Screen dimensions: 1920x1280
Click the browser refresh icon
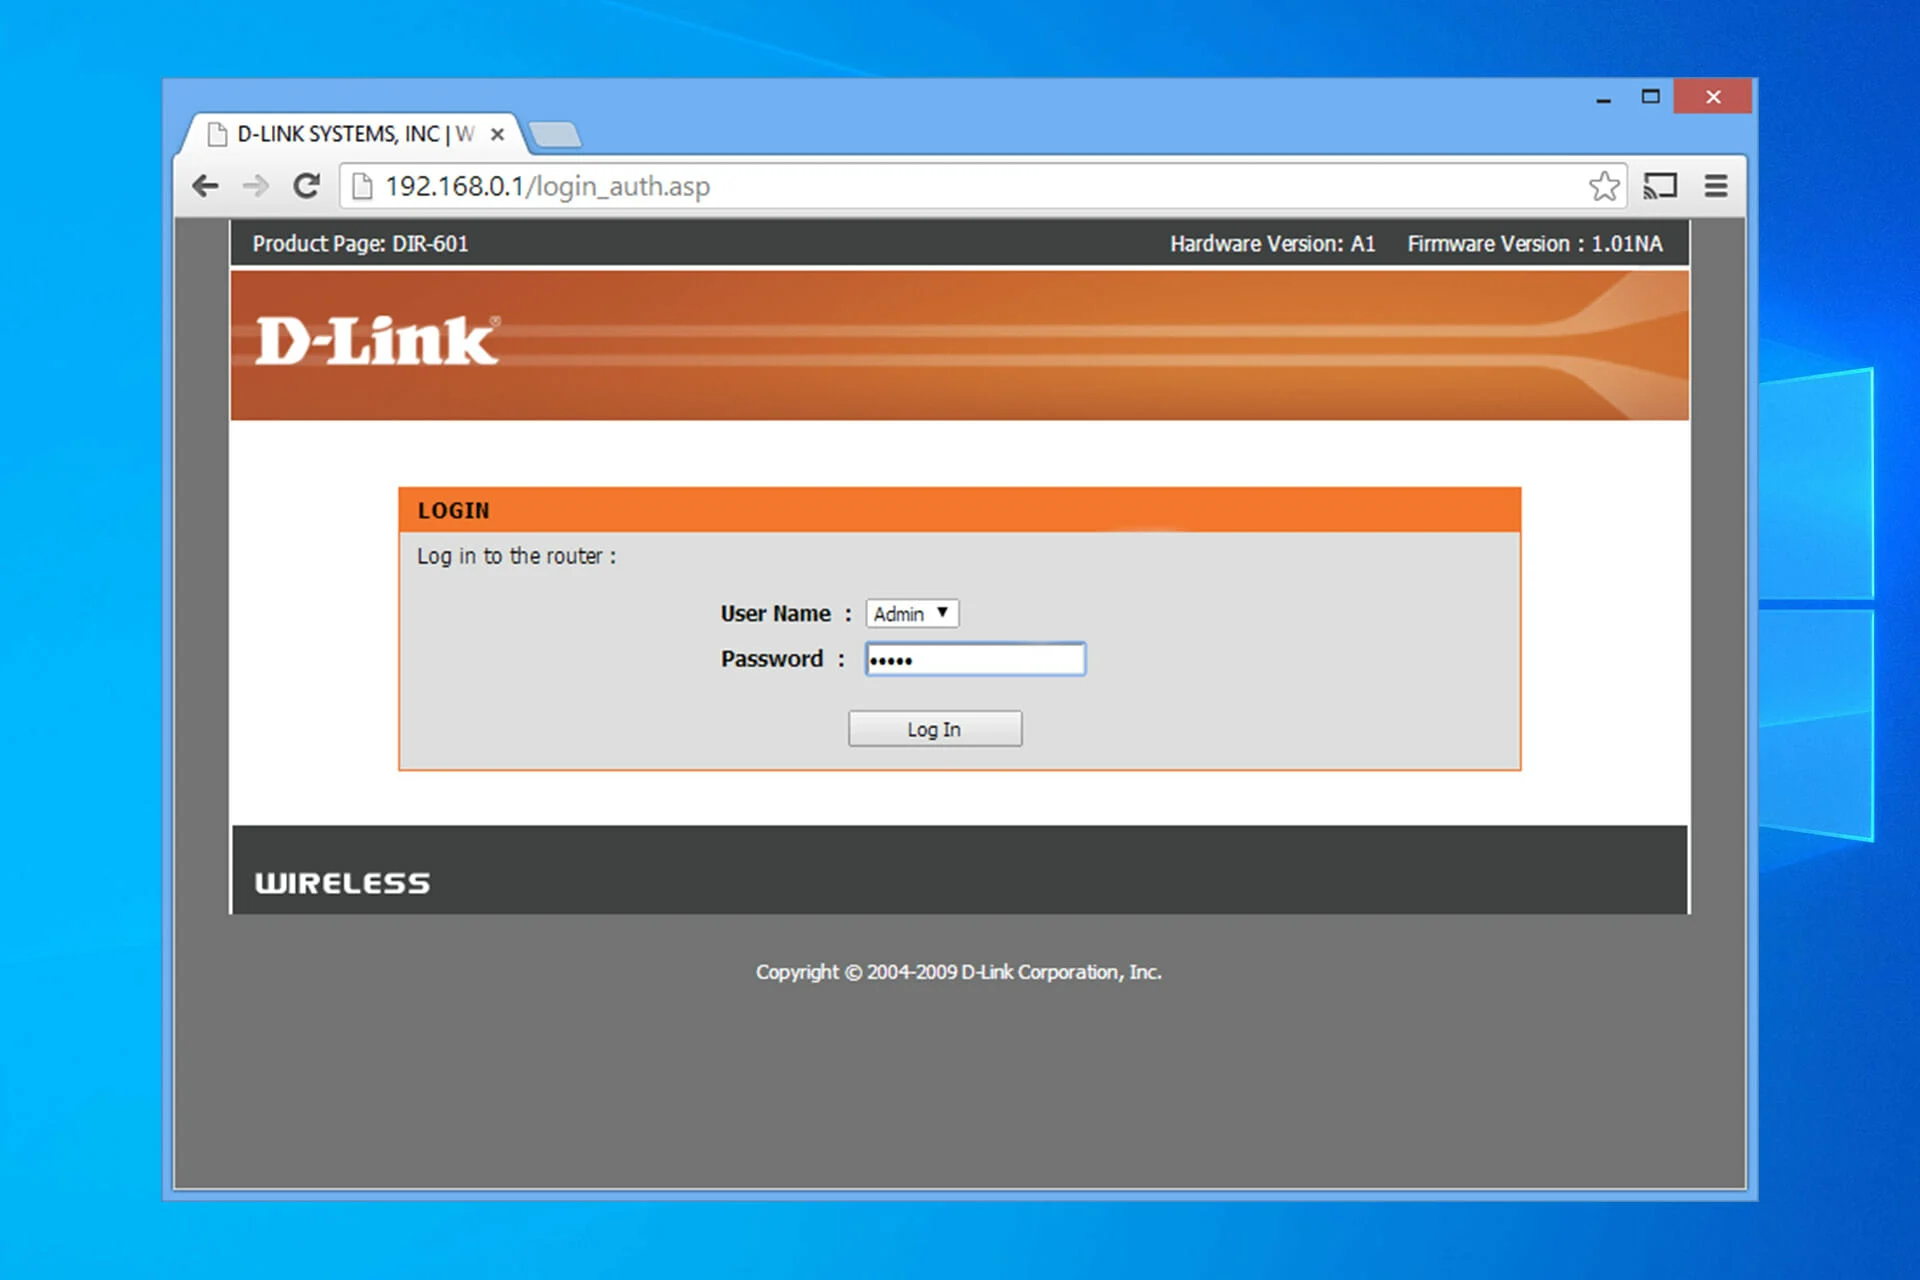tap(304, 186)
